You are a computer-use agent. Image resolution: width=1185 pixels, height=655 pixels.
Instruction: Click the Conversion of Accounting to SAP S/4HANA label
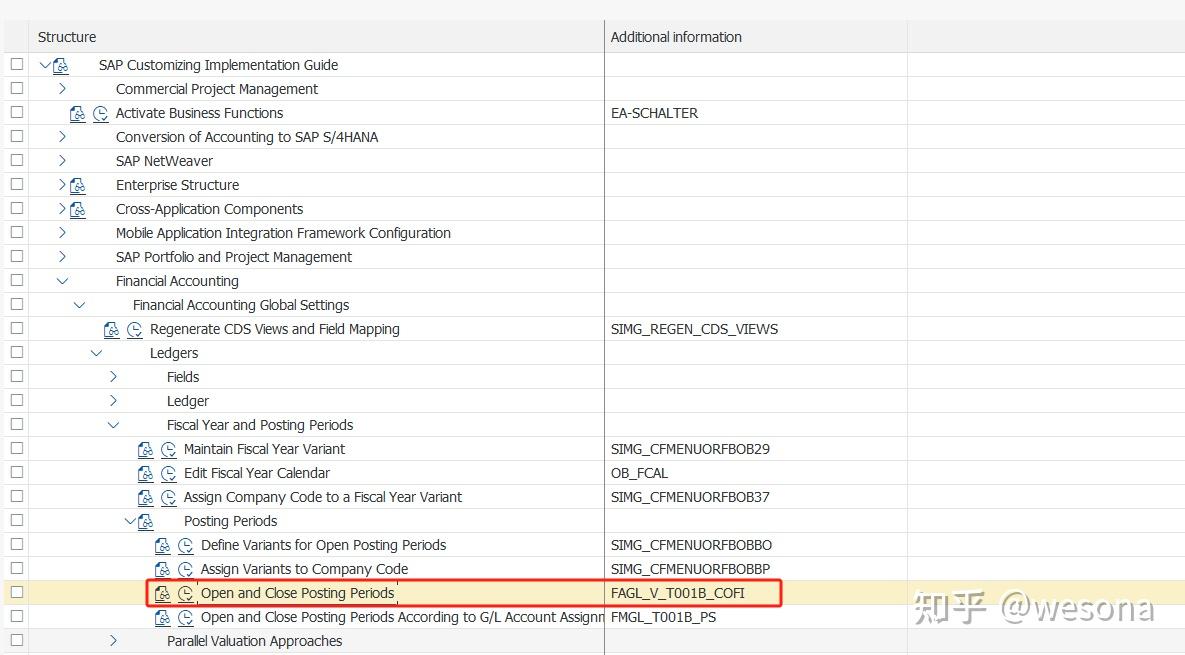[x=247, y=137]
